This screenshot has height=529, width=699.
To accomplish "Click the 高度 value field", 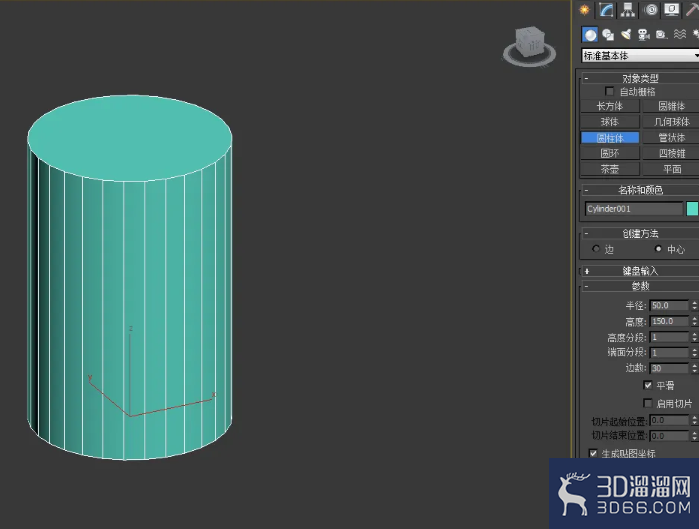I will pyautogui.click(x=670, y=321).
